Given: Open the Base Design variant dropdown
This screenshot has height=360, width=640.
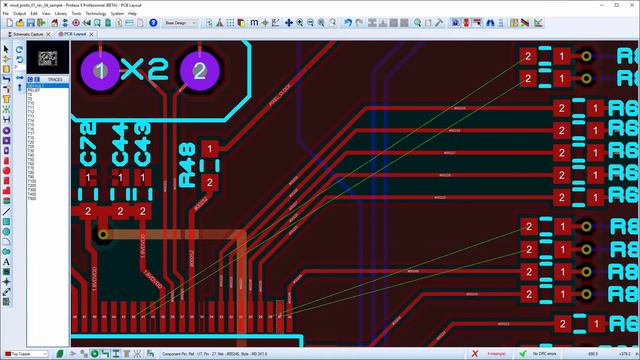Looking at the screenshot, I should point(180,23).
